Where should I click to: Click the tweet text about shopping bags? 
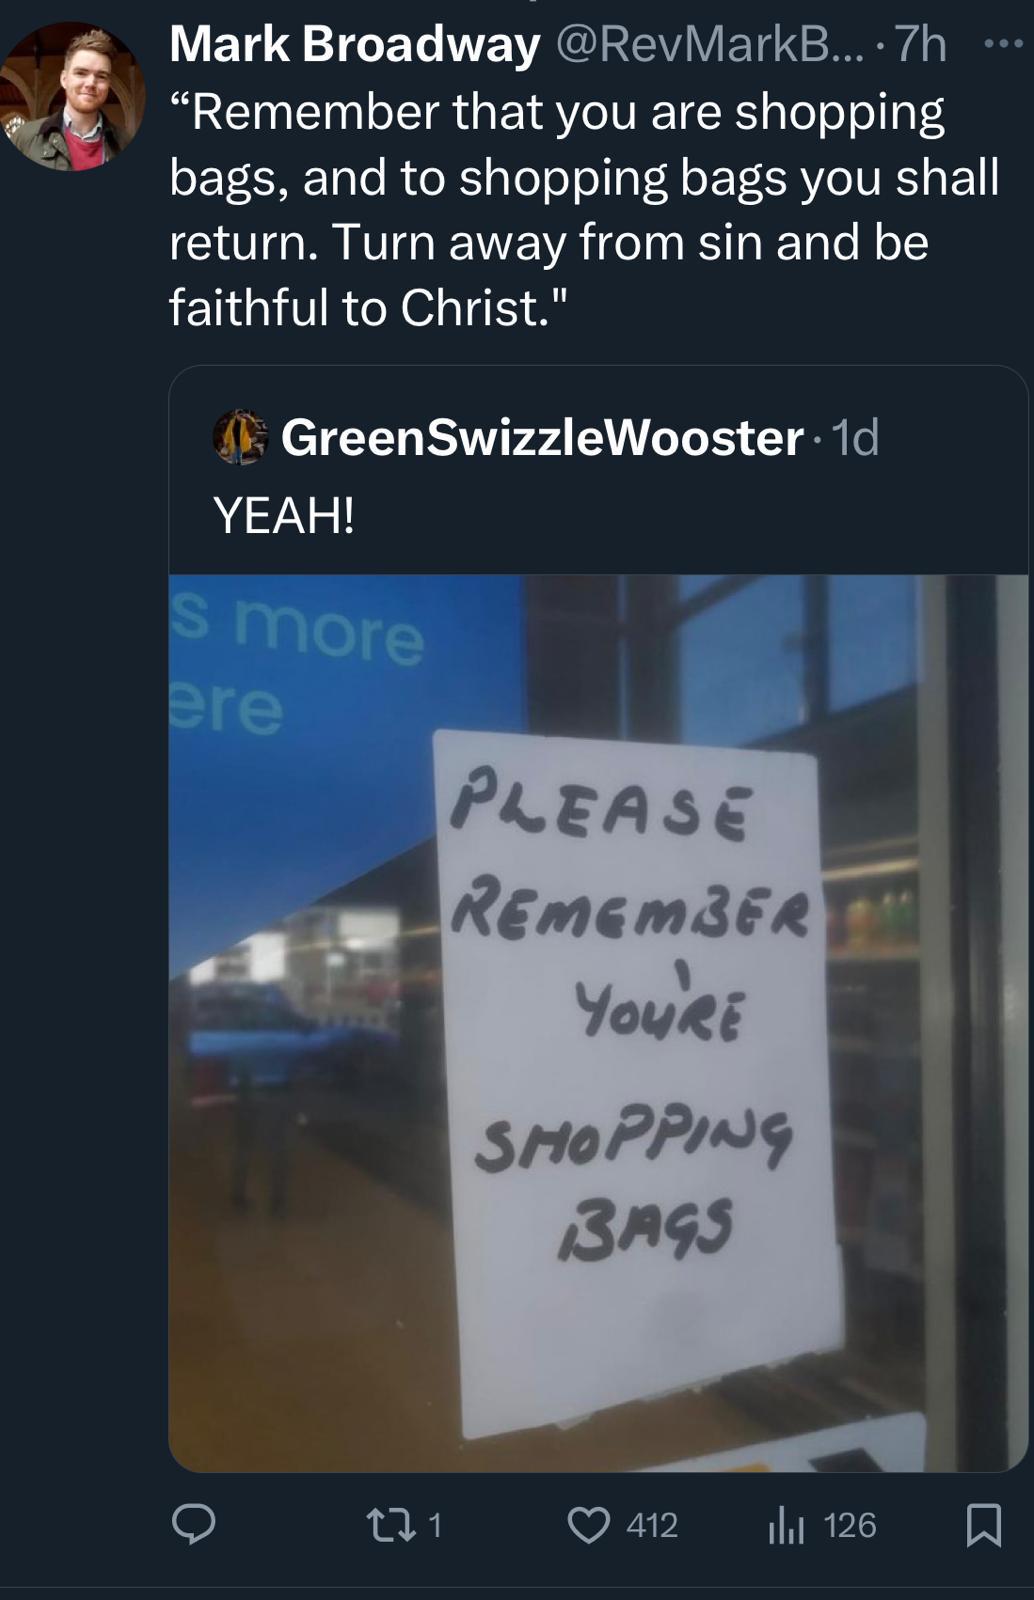point(584,210)
